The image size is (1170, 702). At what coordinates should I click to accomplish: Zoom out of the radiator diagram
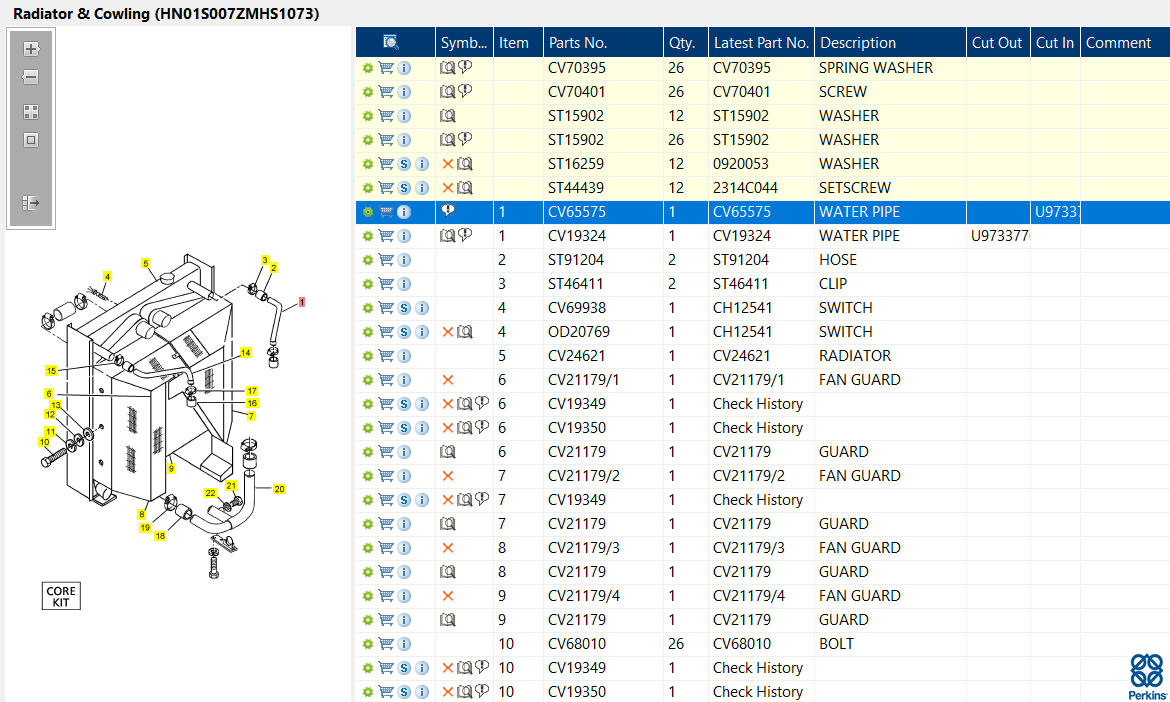point(31,77)
